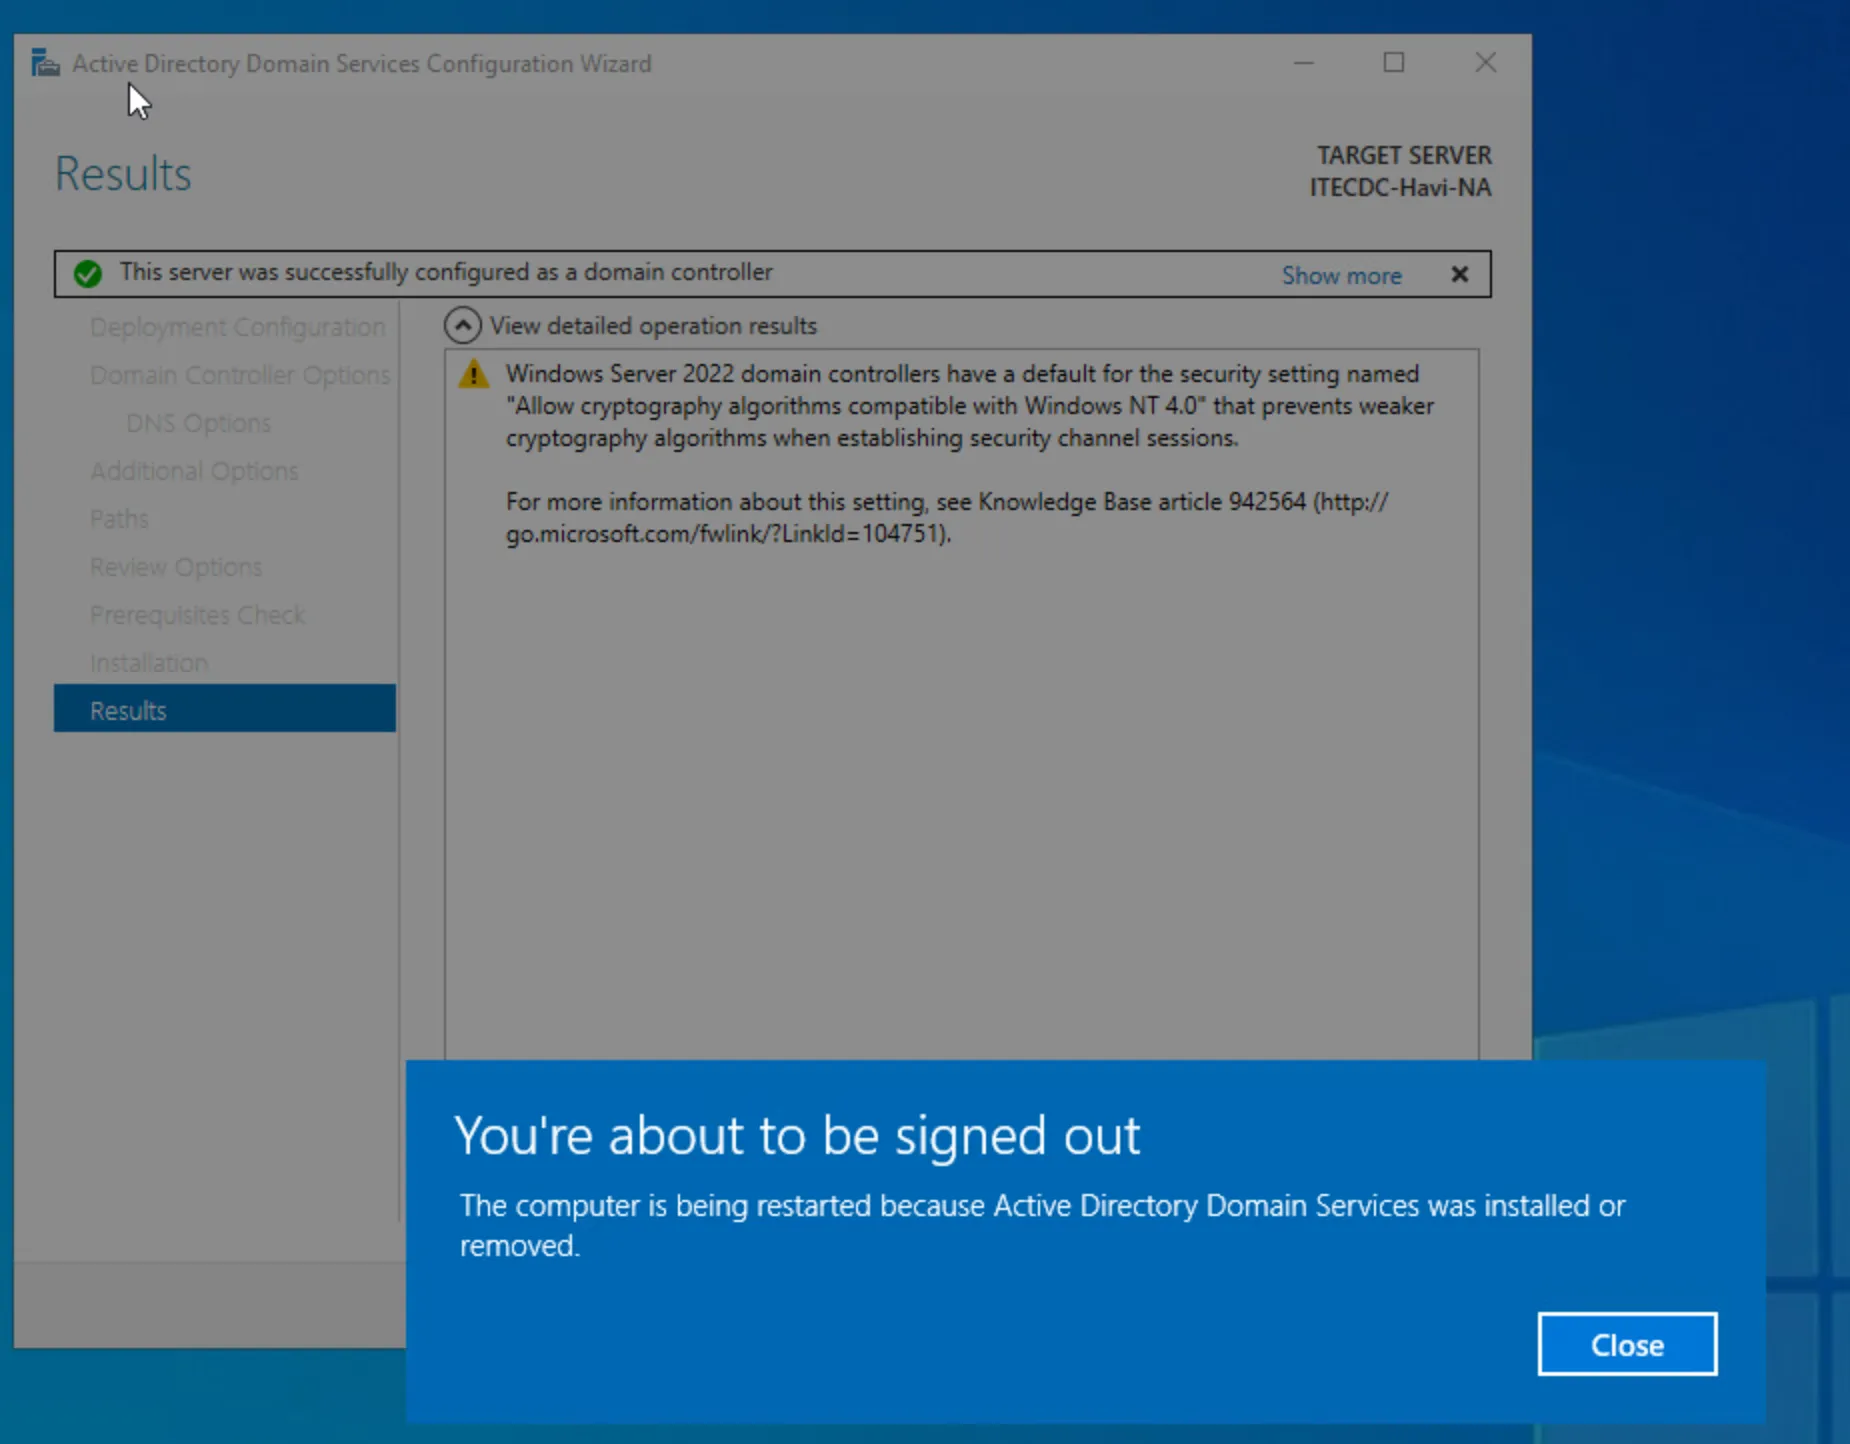Go to Domain Controller Options step
The image size is (1850, 1444).
tap(239, 375)
